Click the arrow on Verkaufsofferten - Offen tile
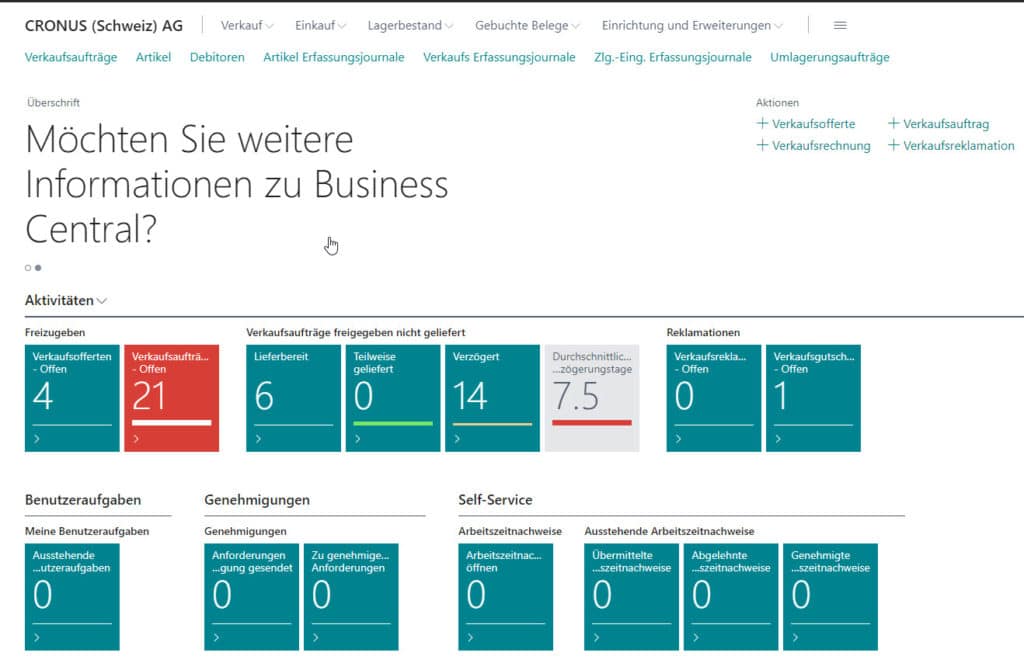1024x670 pixels. (x=37, y=439)
